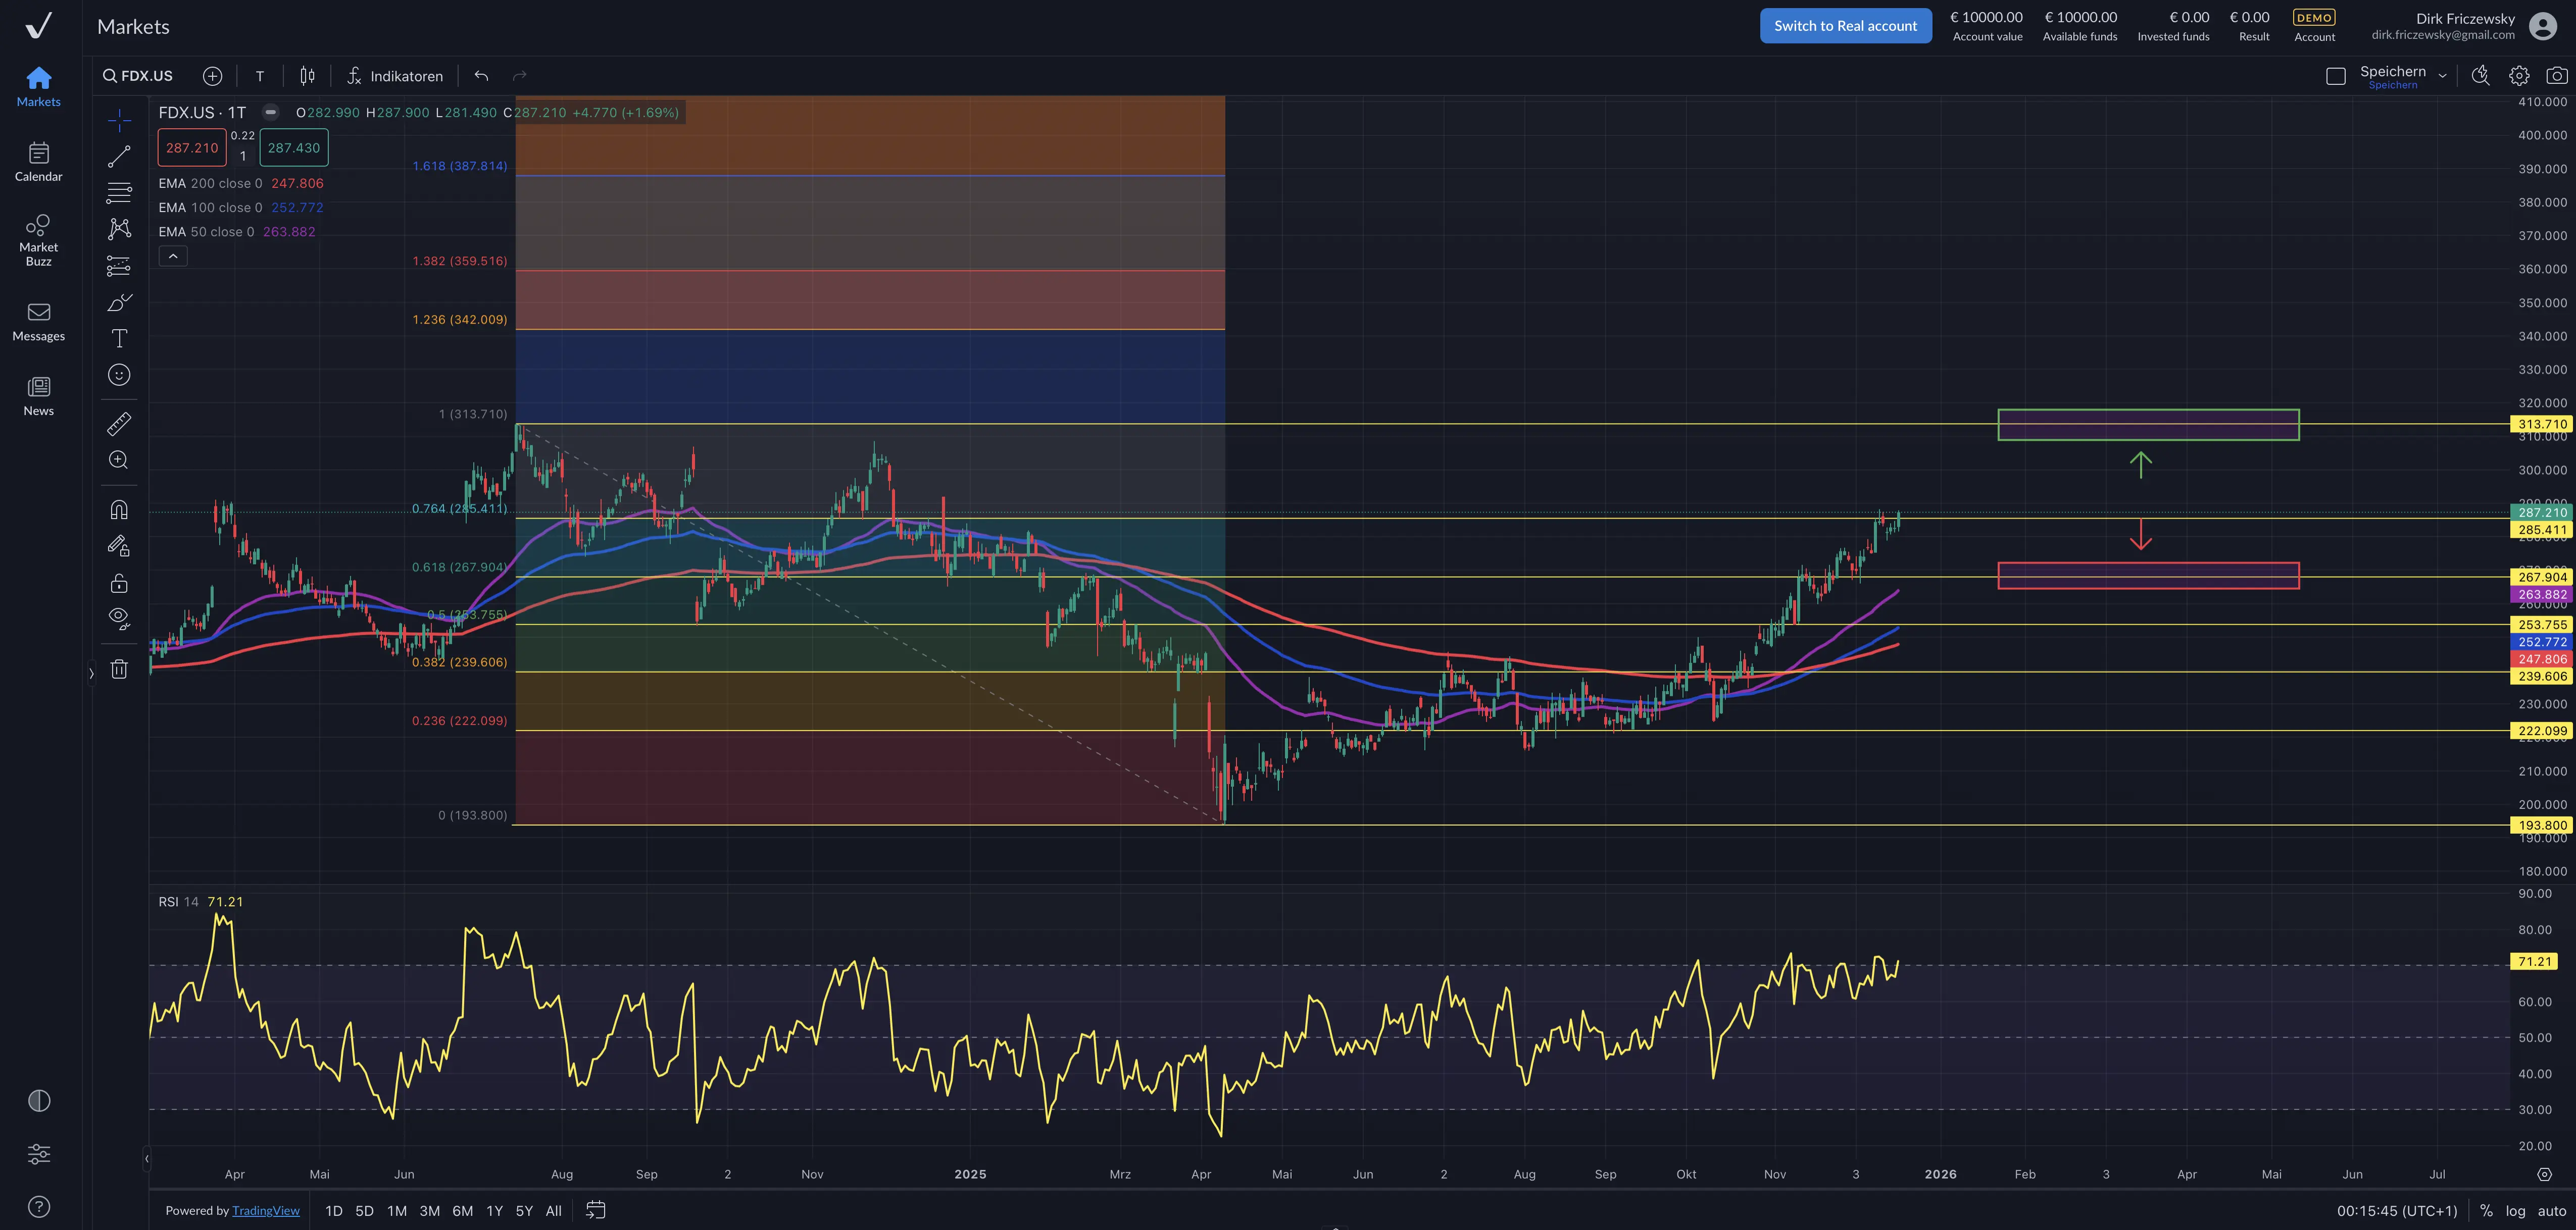This screenshot has width=2576, height=1230.
Task: Click the trash bin delete drawings icon
Action: click(x=119, y=669)
